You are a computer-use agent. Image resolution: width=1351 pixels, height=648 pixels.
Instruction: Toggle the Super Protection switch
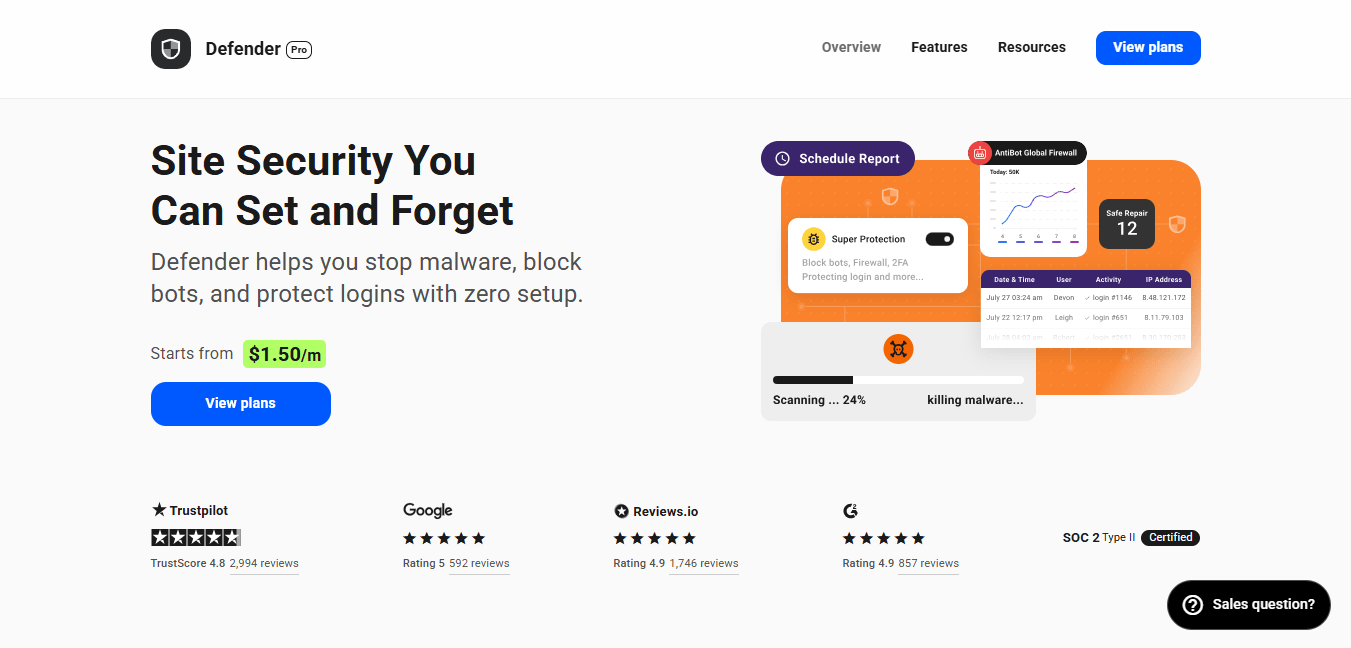pyautogui.click(x=939, y=239)
